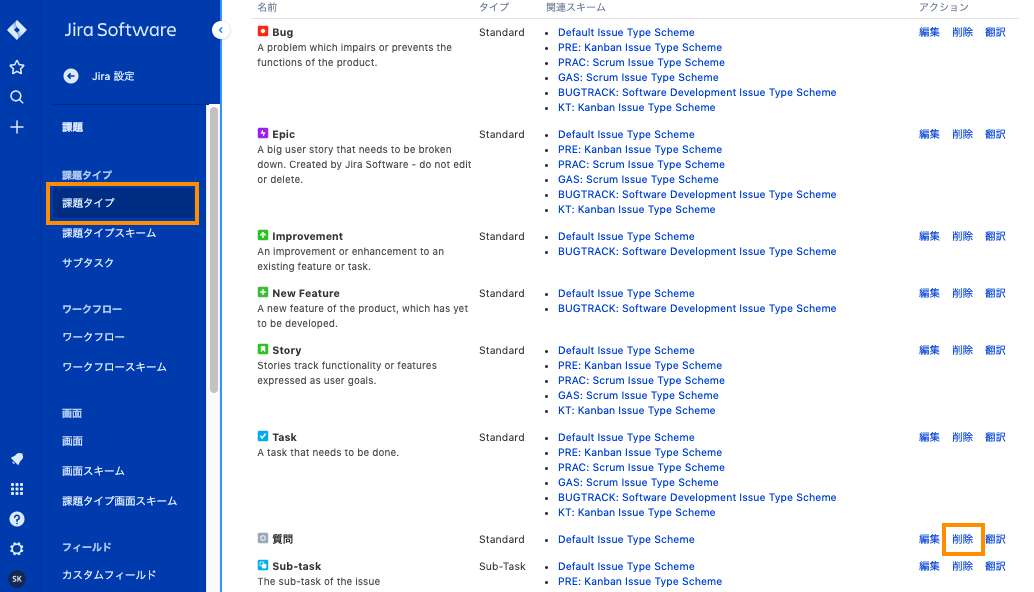Image resolution: width=1034 pixels, height=592 pixels.
Task: Open settings gear icon
Action: tap(17, 549)
